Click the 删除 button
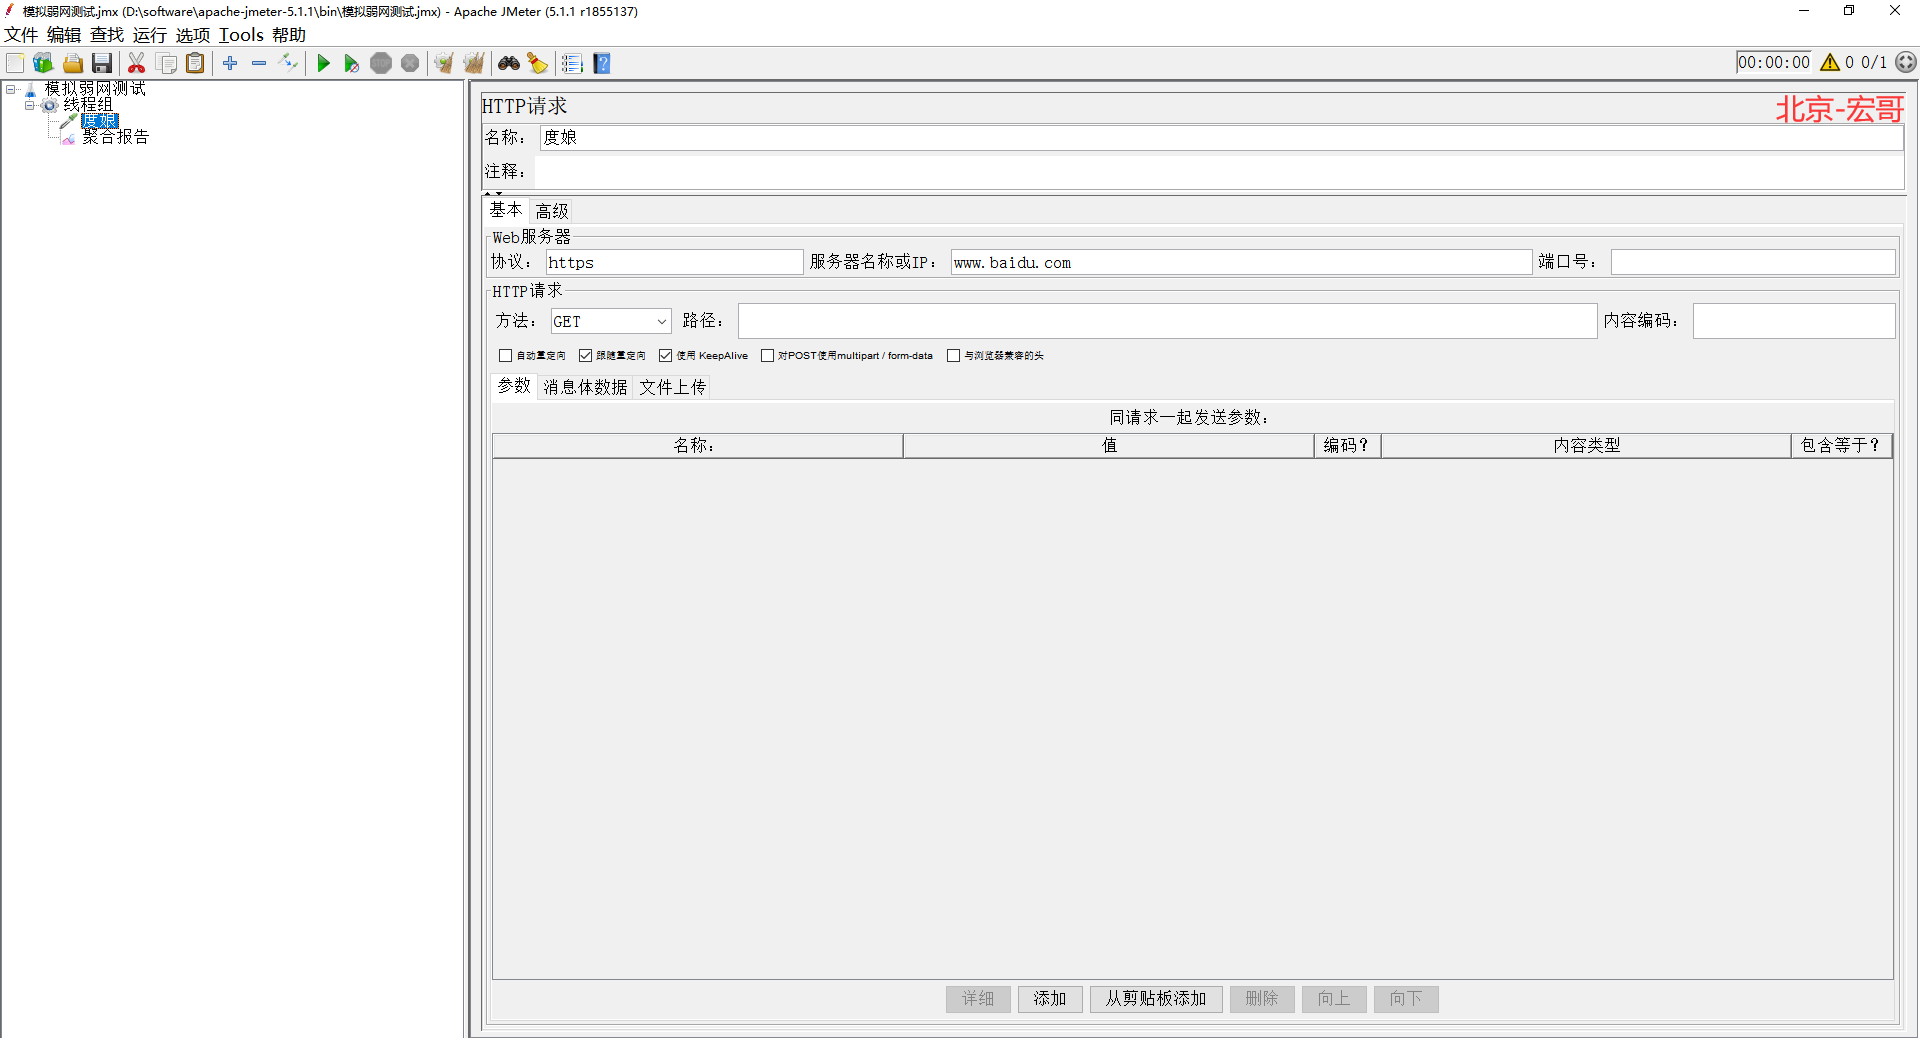The image size is (1920, 1038). 1262,998
